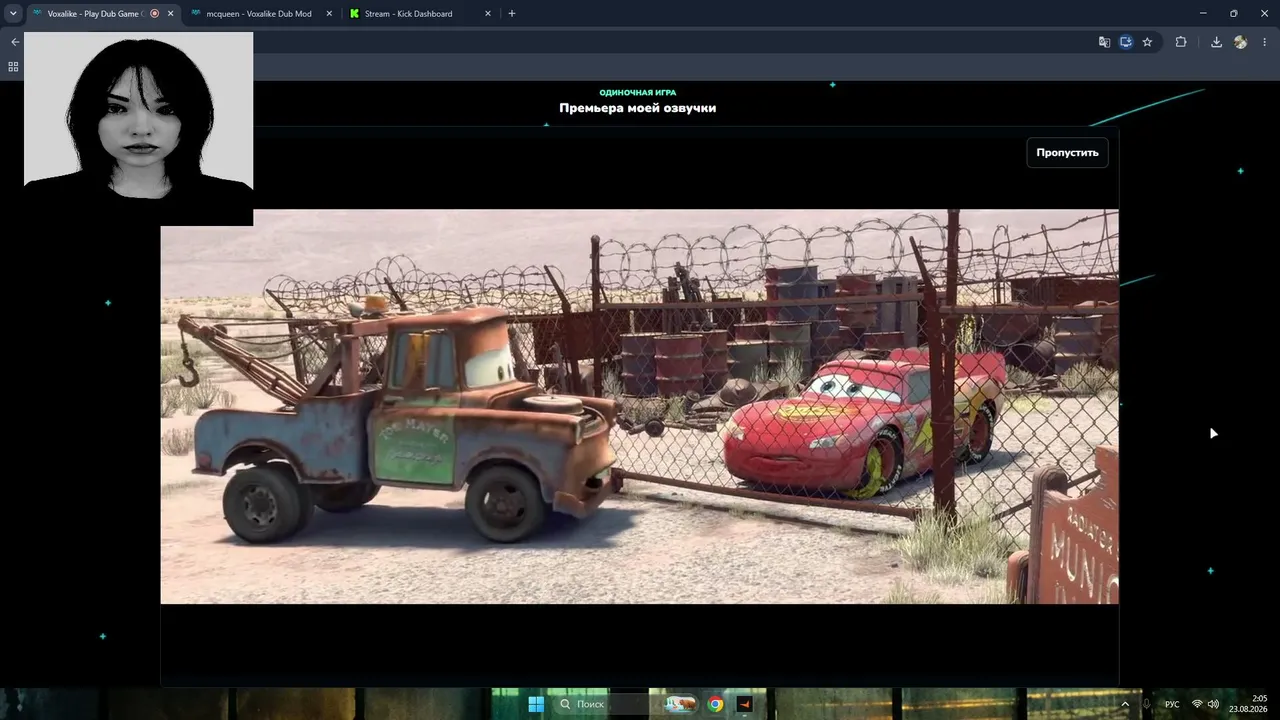Open the Chrome three-dot menu
Image resolution: width=1280 pixels, height=720 pixels.
(1264, 42)
